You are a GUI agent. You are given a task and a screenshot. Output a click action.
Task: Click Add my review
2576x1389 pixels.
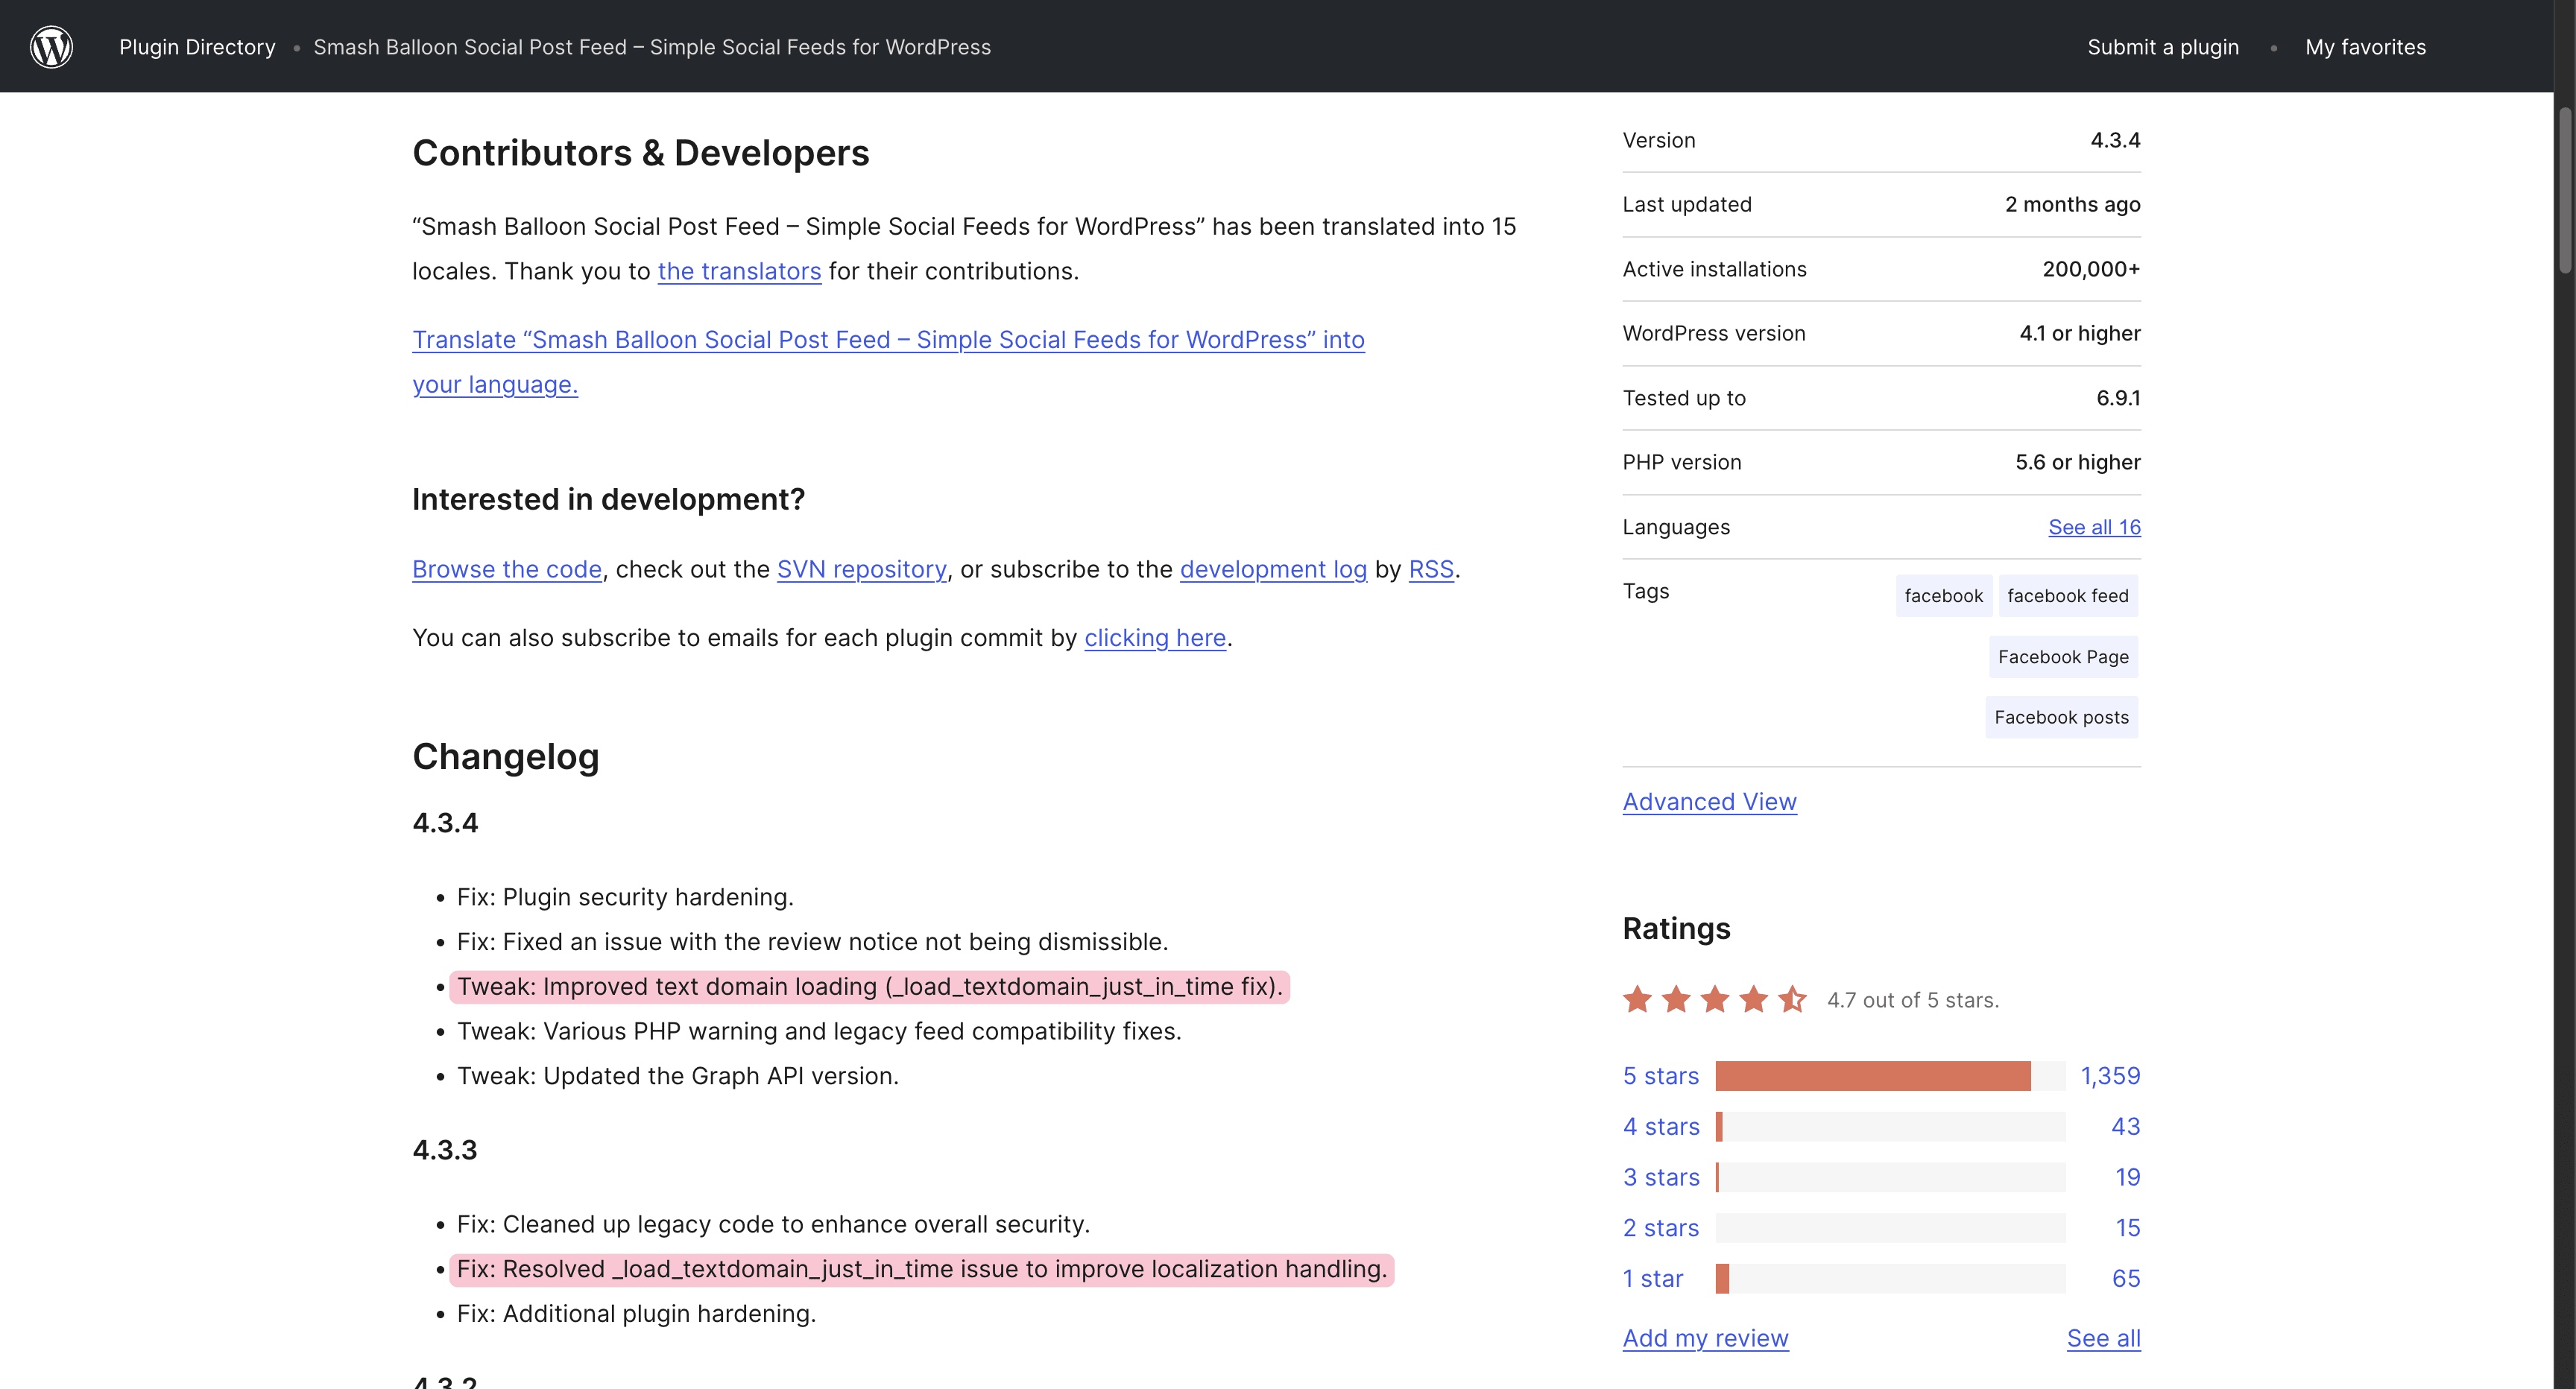(1705, 1339)
